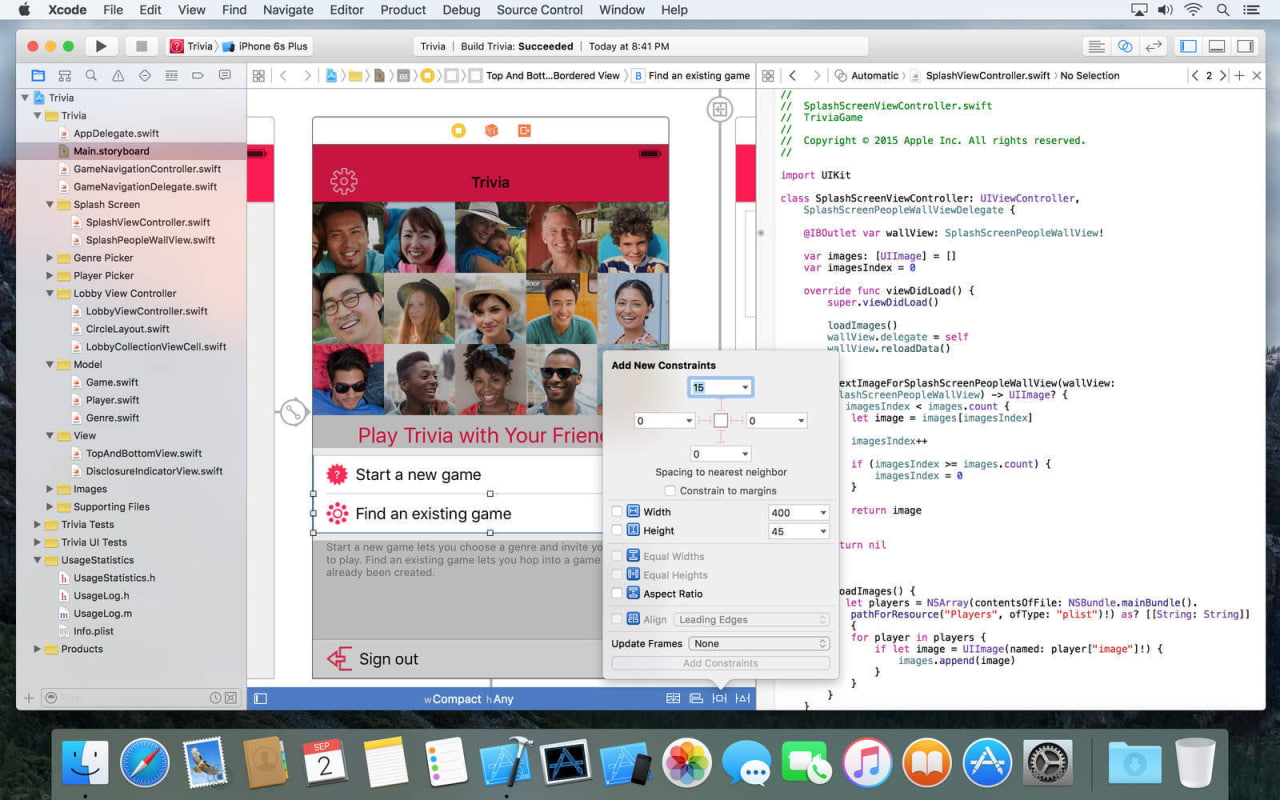Image resolution: width=1280 pixels, height=800 pixels.
Task: Open the Assistant editor
Action: click(1124, 46)
